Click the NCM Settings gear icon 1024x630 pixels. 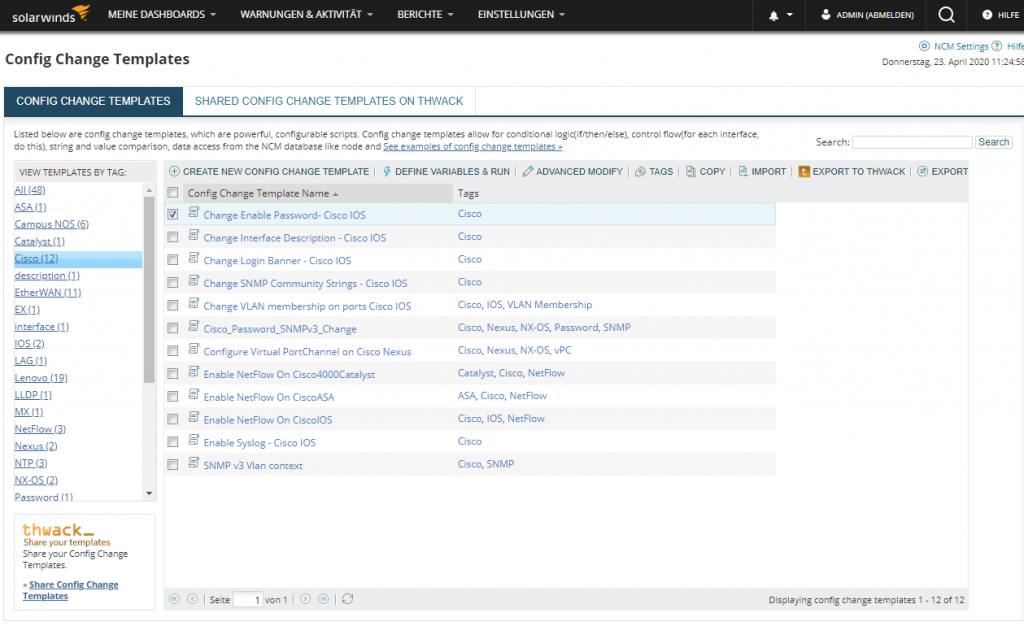(x=924, y=46)
